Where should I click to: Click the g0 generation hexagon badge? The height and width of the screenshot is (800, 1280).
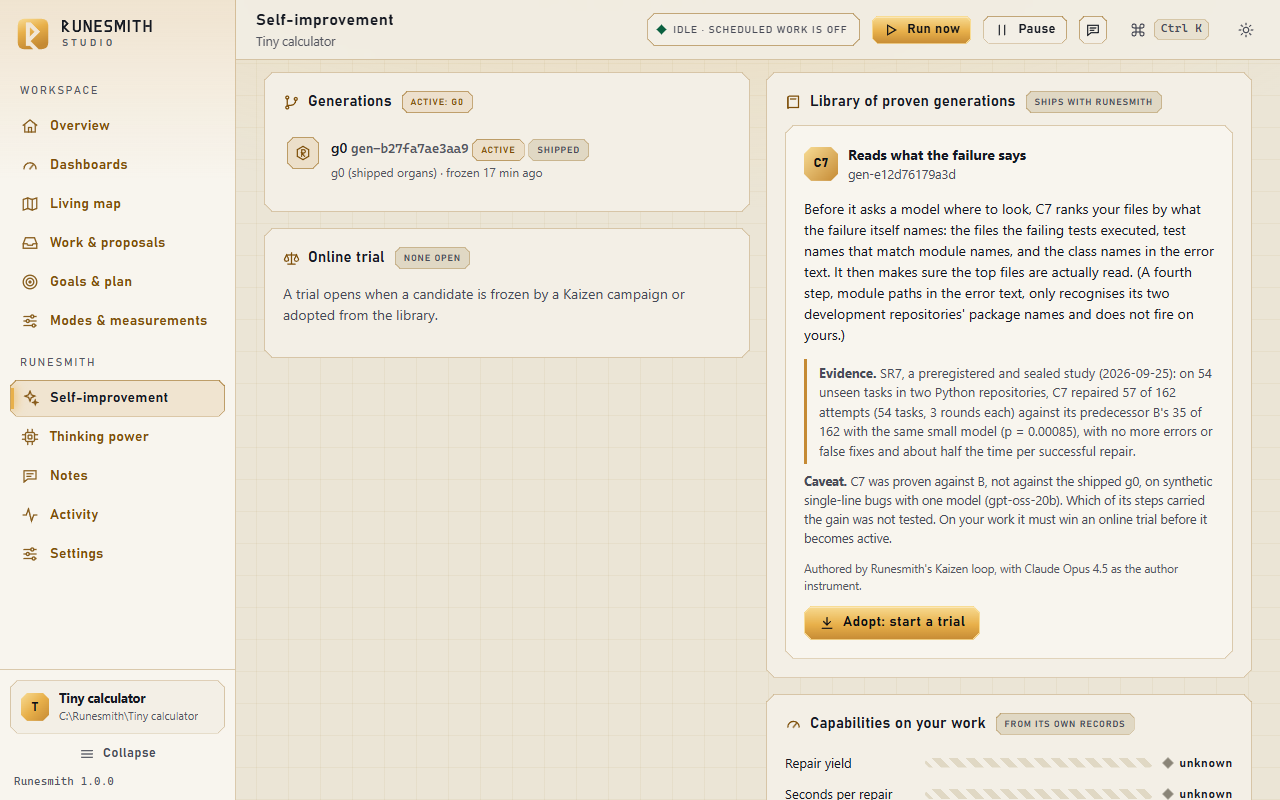(x=303, y=153)
